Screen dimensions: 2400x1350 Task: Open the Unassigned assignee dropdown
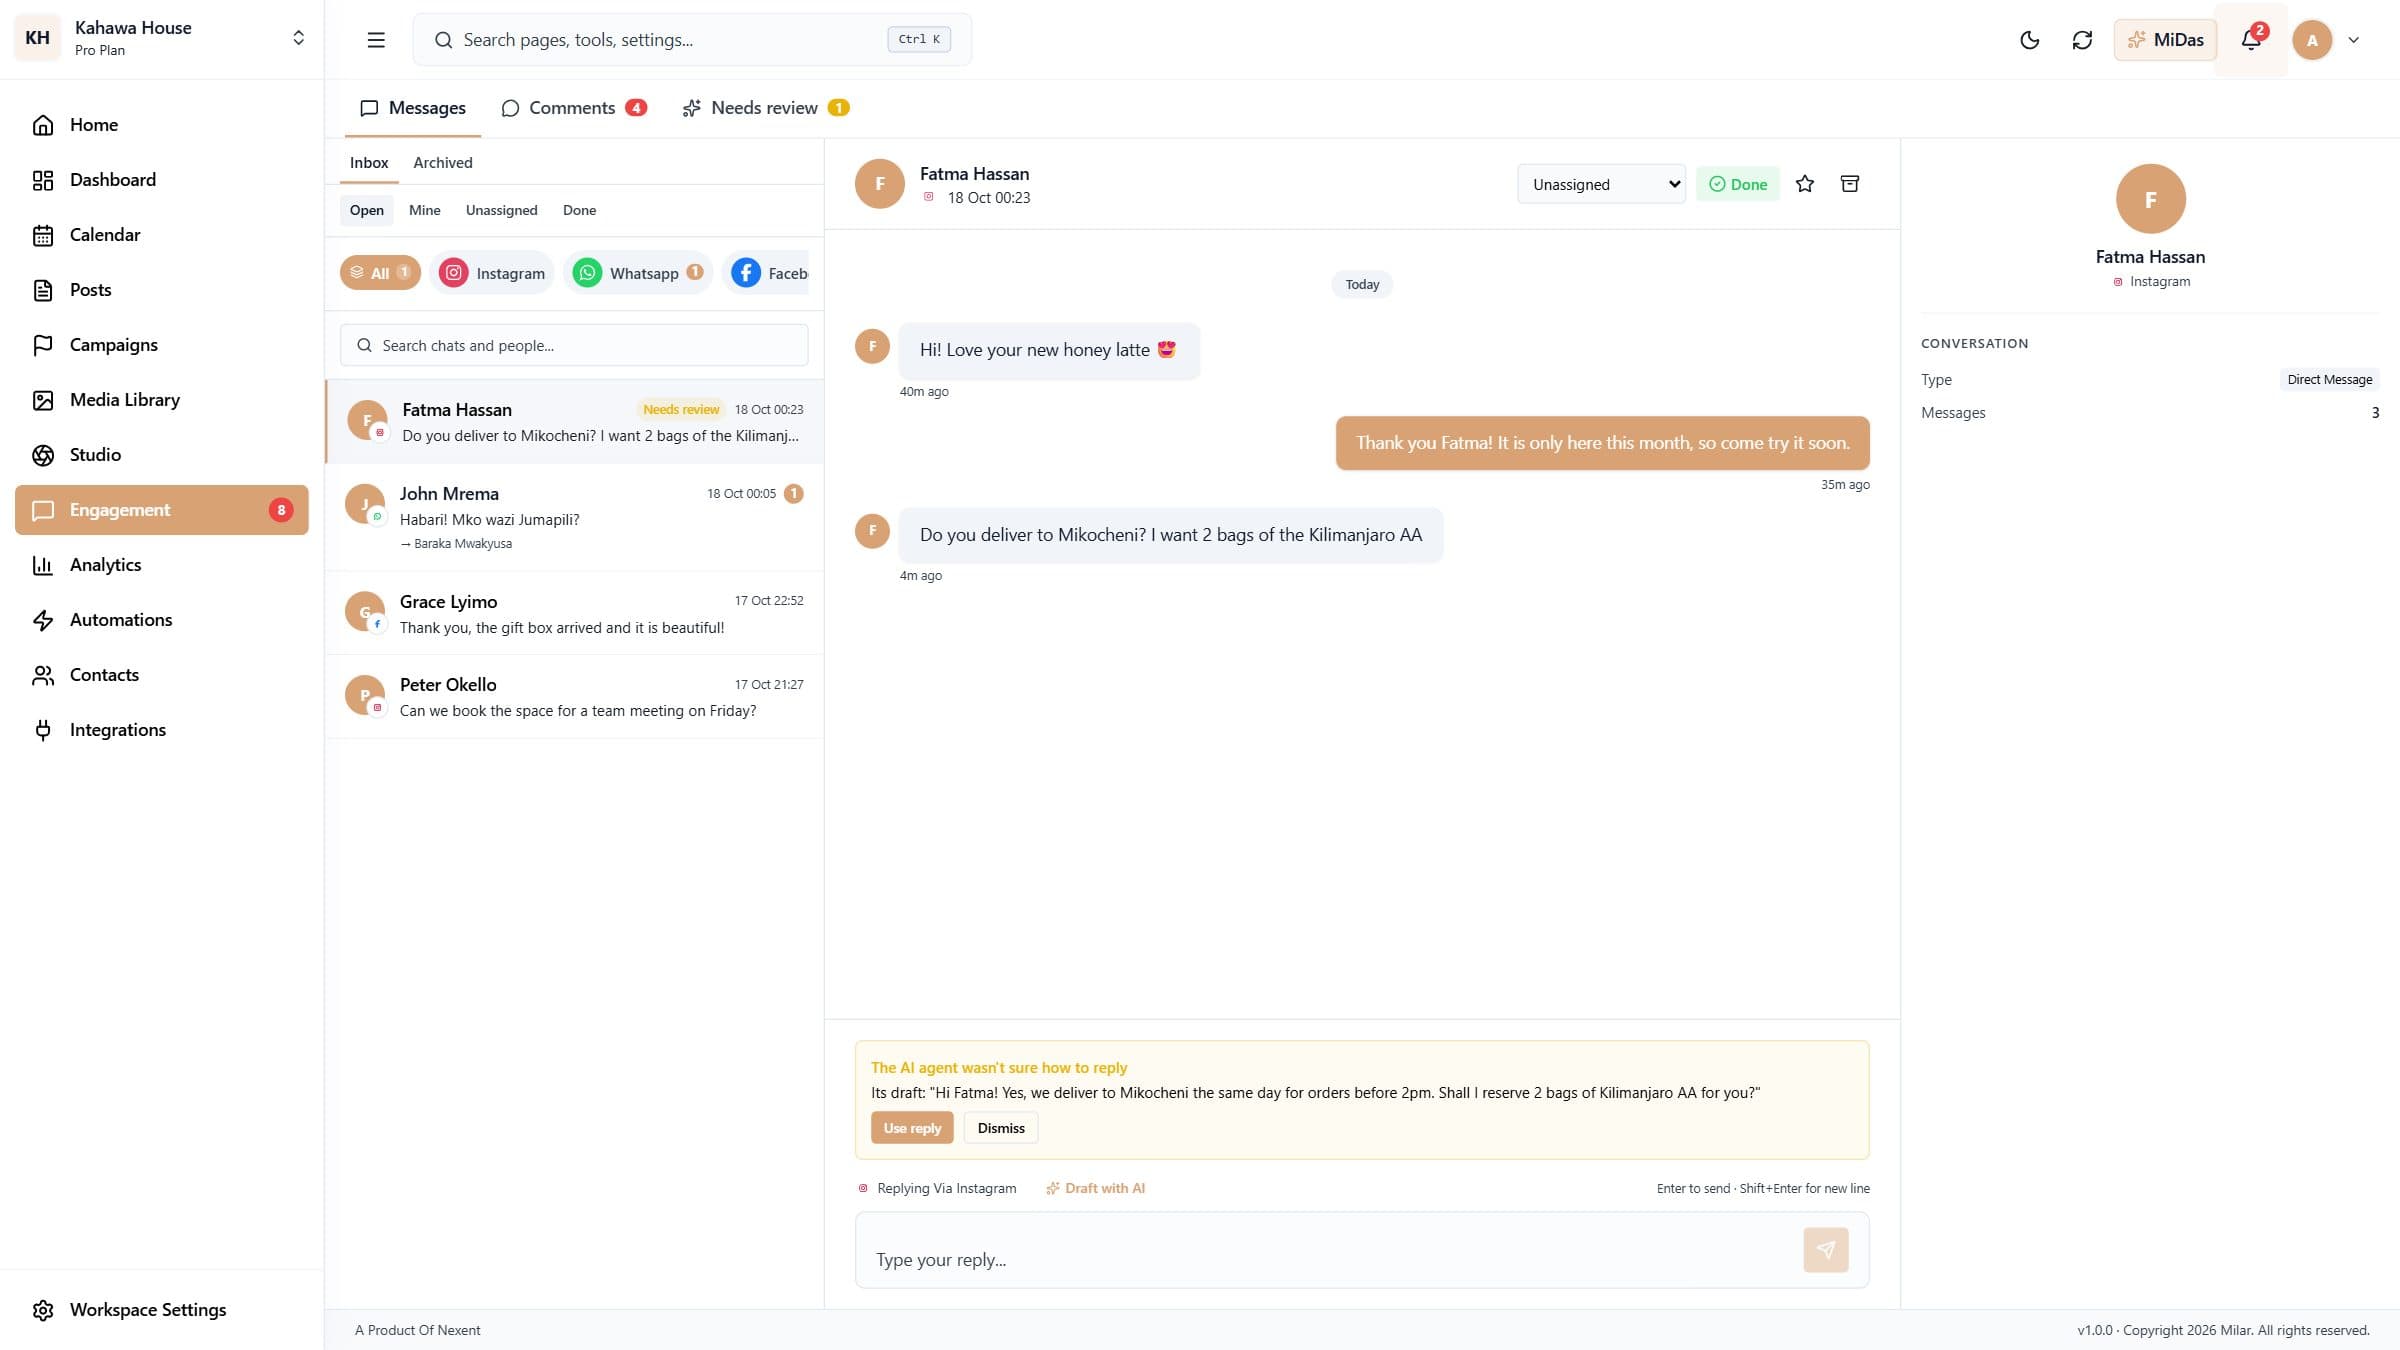click(x=1602, y=184)
